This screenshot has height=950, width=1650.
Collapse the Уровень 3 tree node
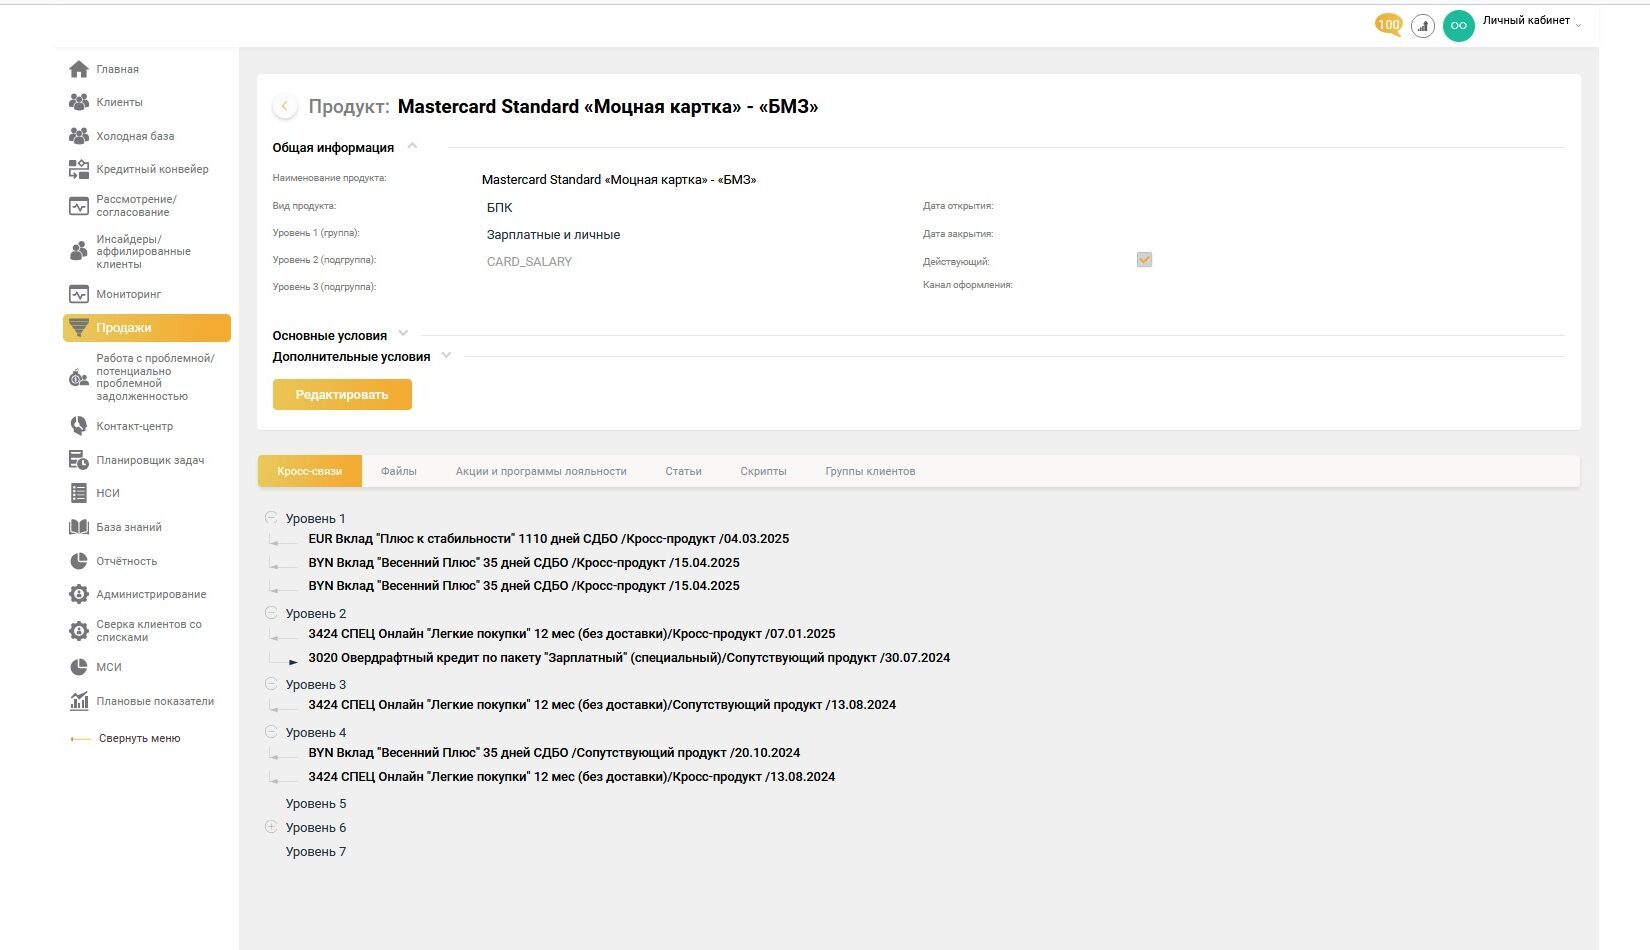(x=271, y=683)
